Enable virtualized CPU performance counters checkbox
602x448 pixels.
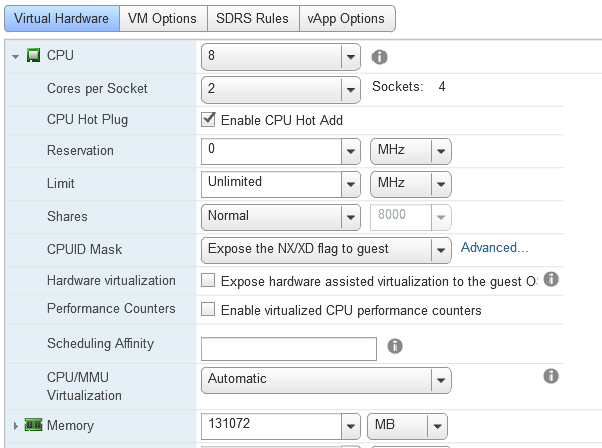(209, 310)
